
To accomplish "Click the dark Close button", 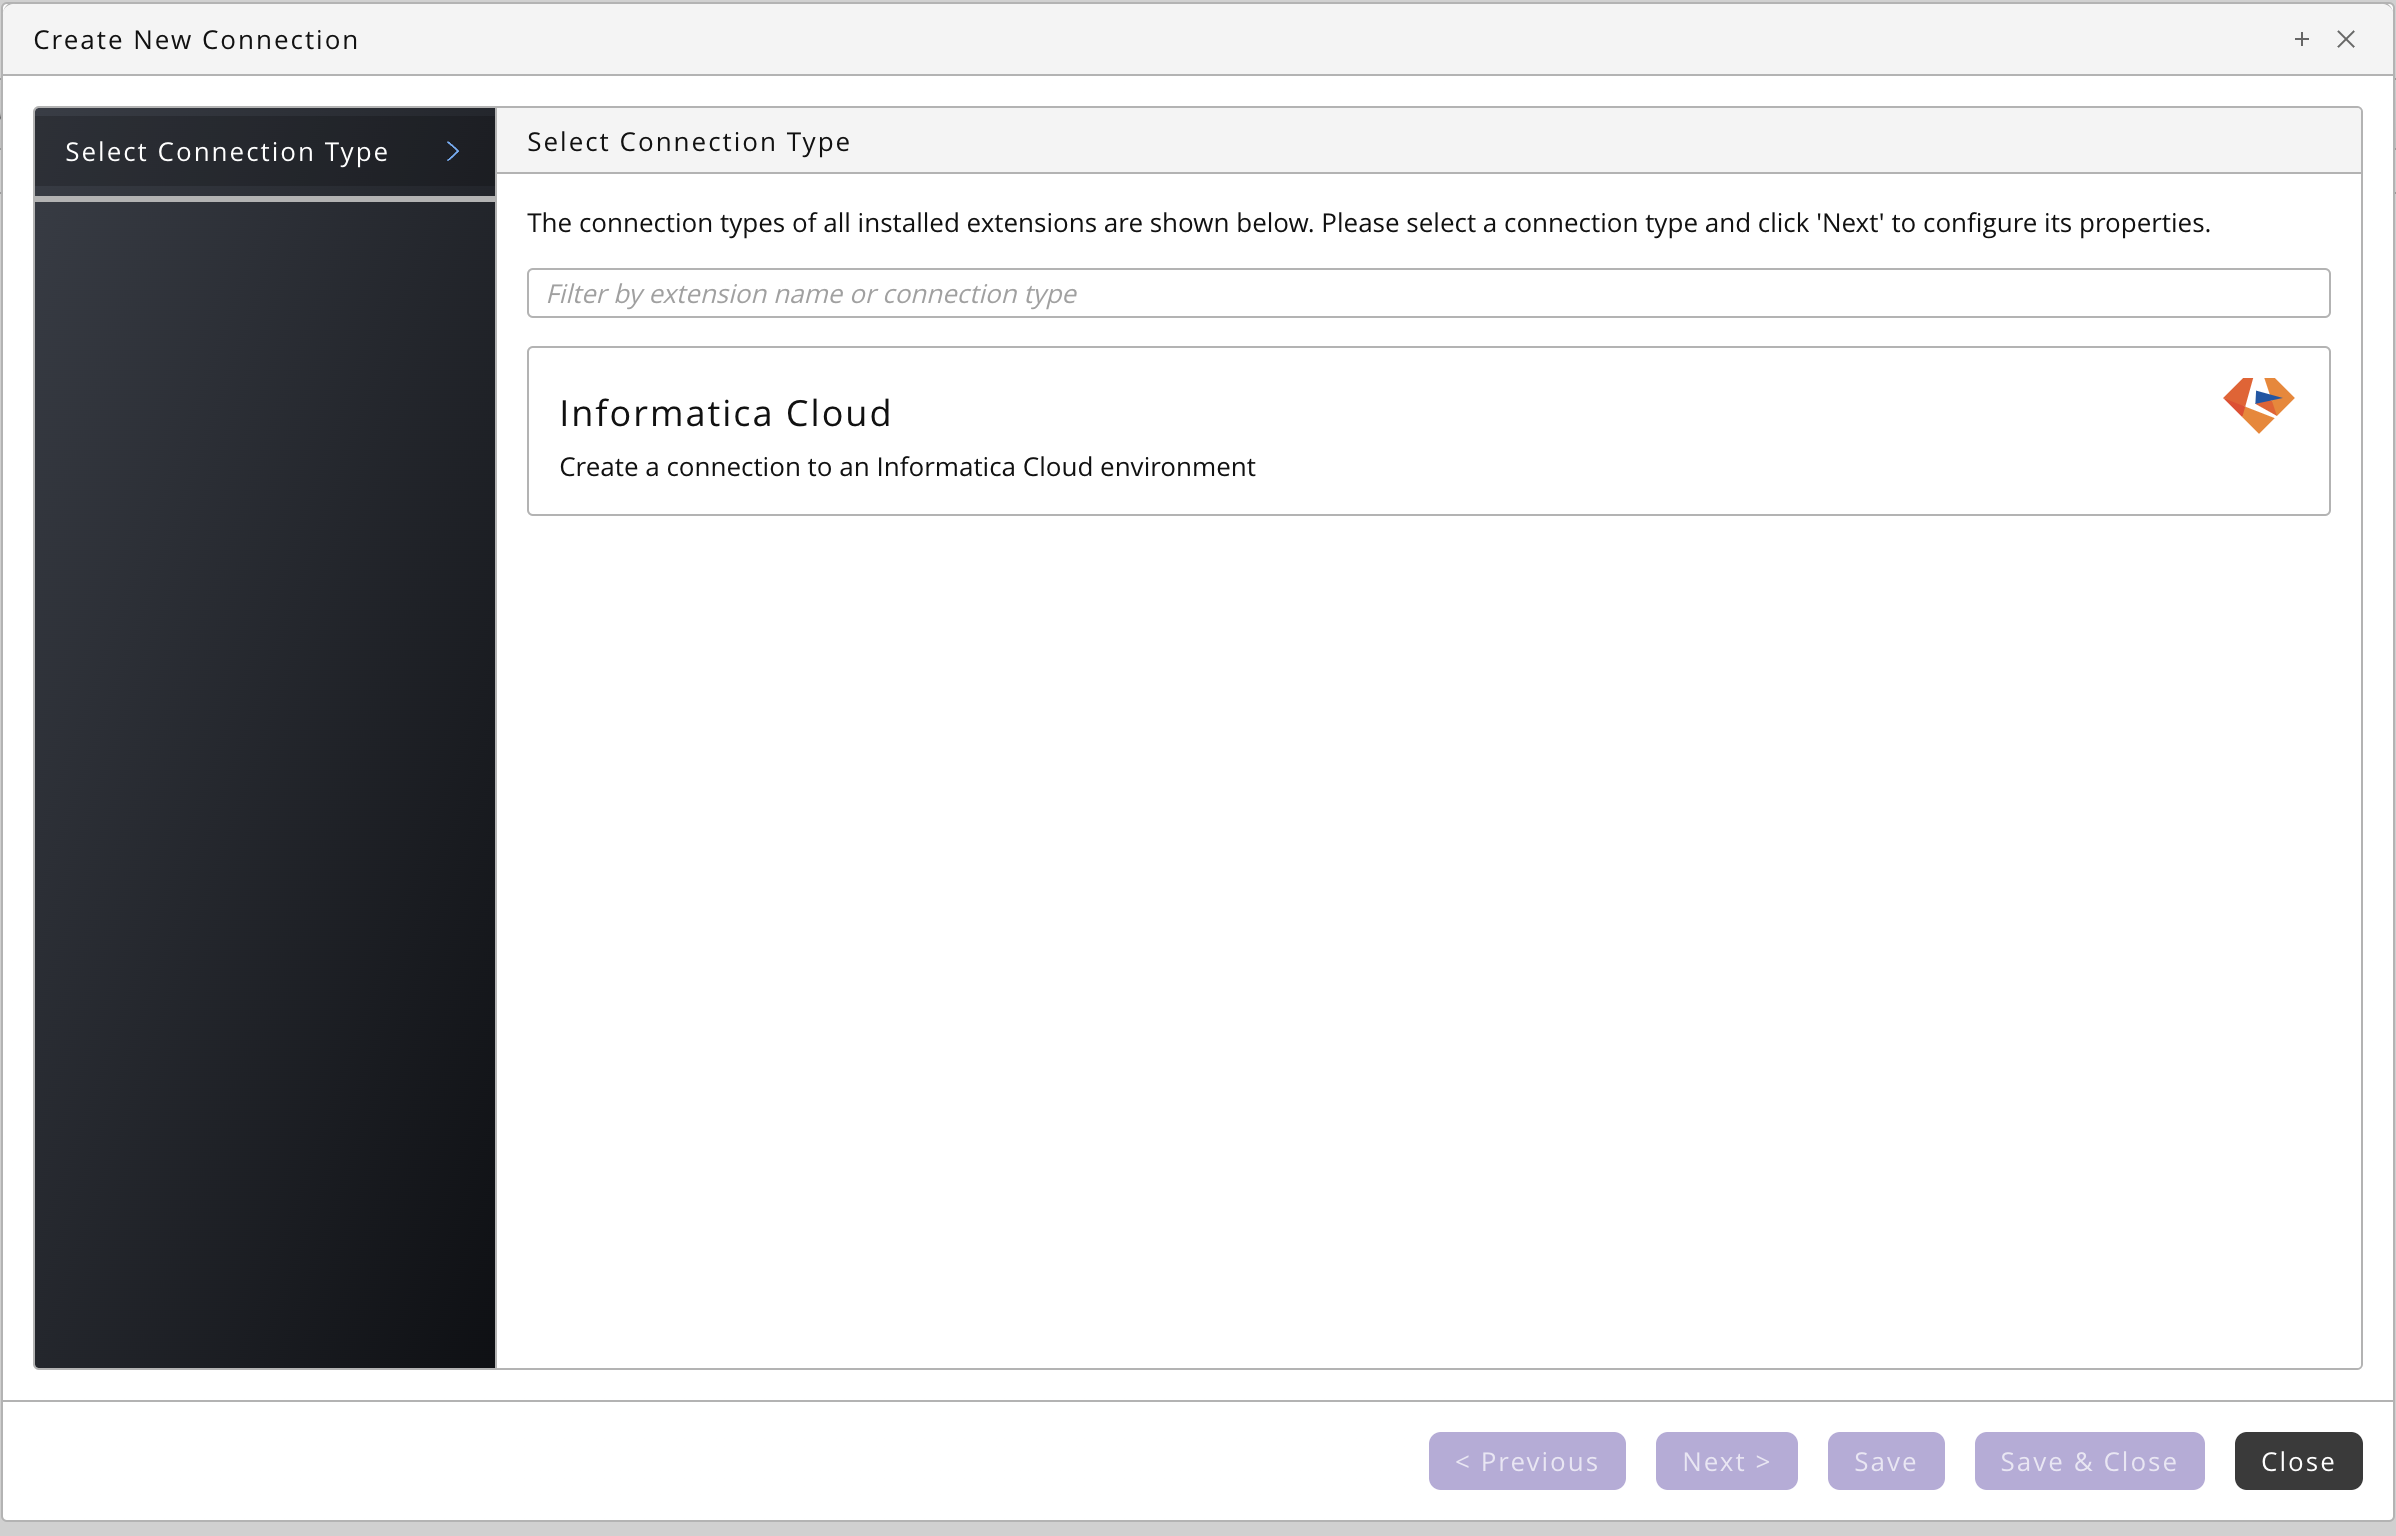I will (2298, 1461).
